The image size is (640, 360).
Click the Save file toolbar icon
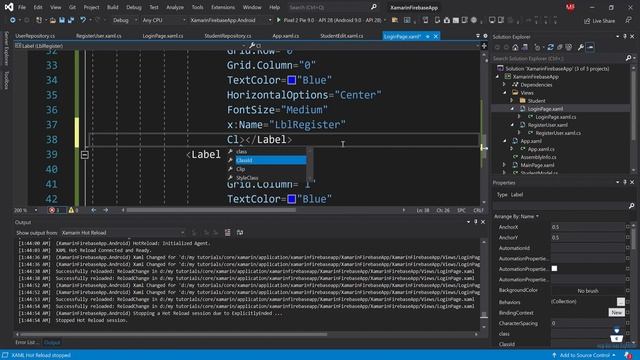pos(62,20)
